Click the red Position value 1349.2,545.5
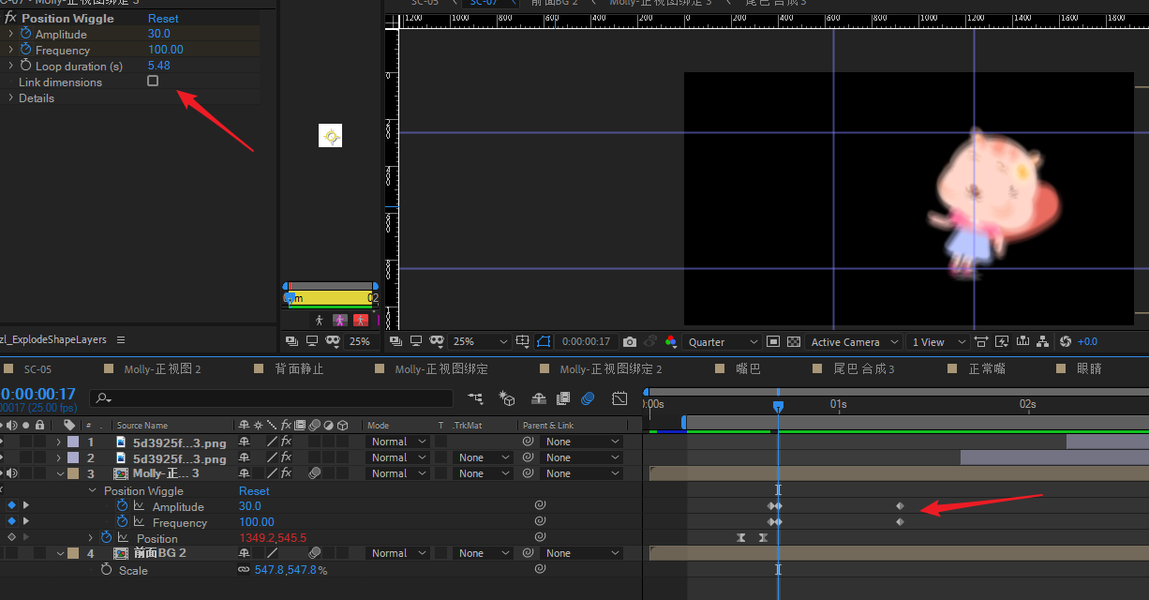1149x600 pixels. pyautogui.click(x=273, y=538)
